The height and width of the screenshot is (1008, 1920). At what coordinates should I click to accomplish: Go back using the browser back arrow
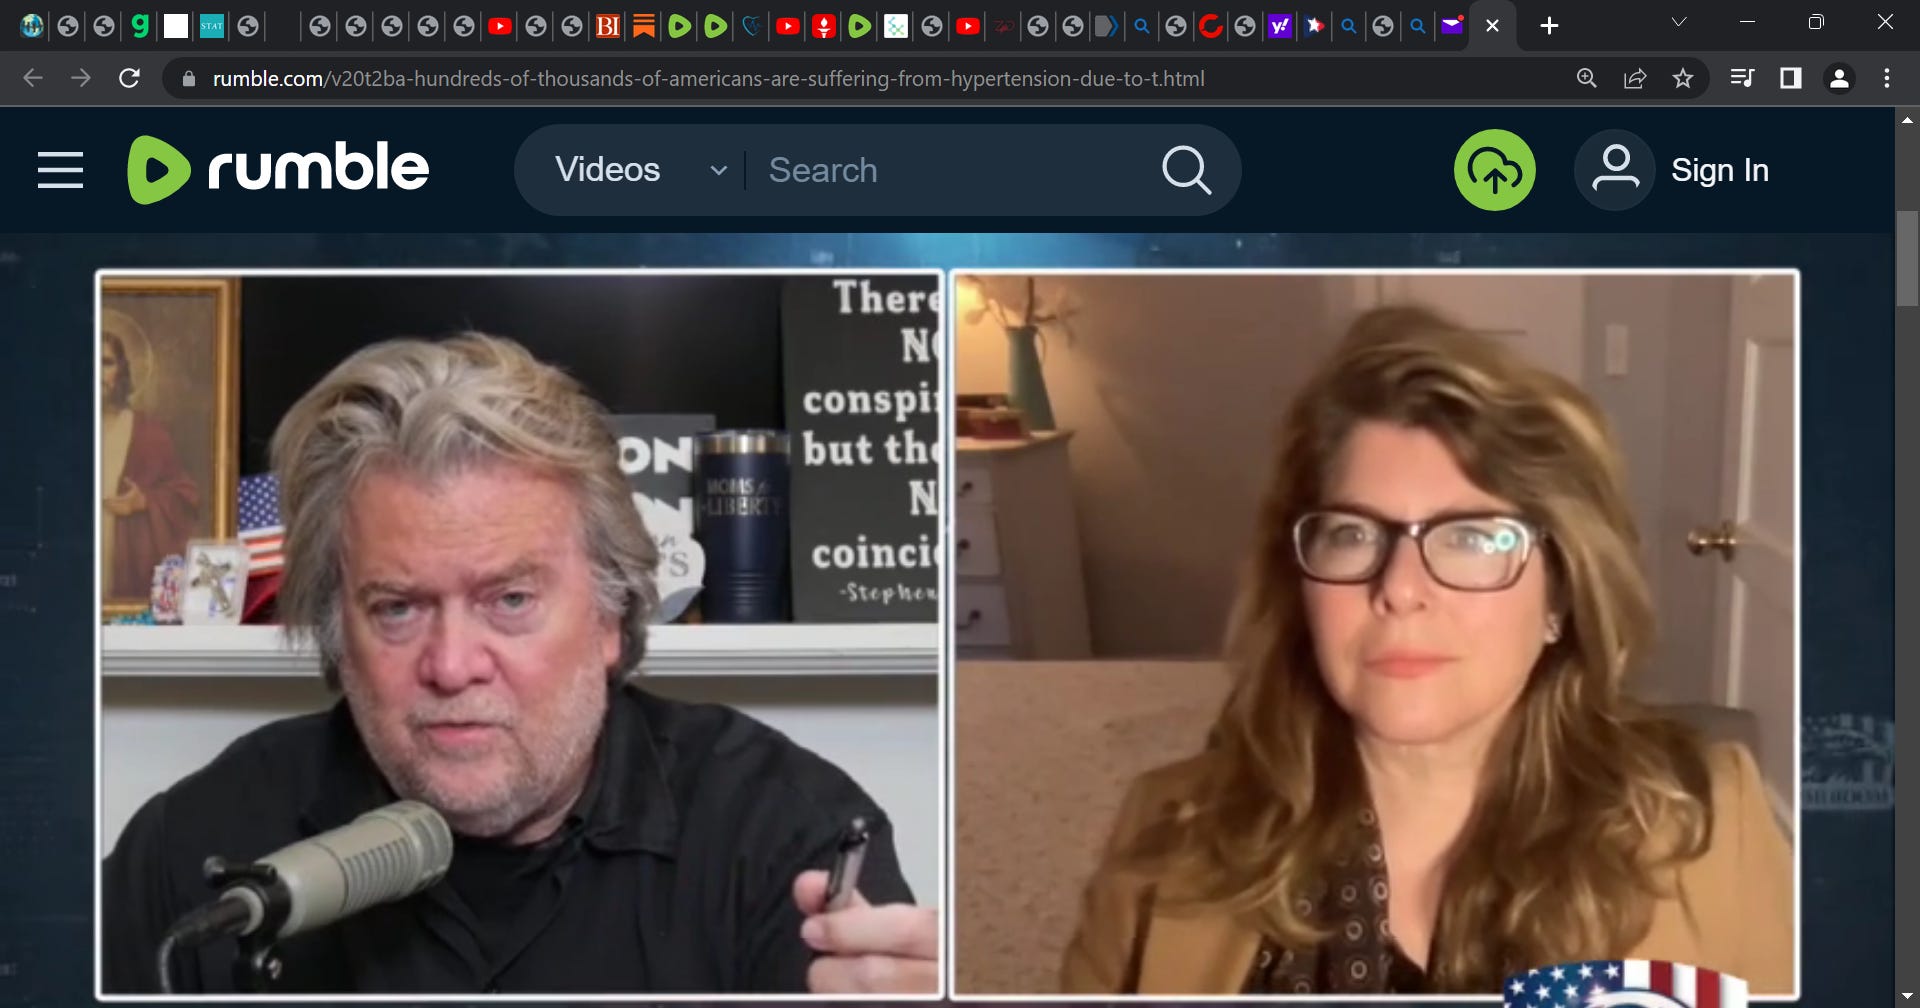[33, 78]
